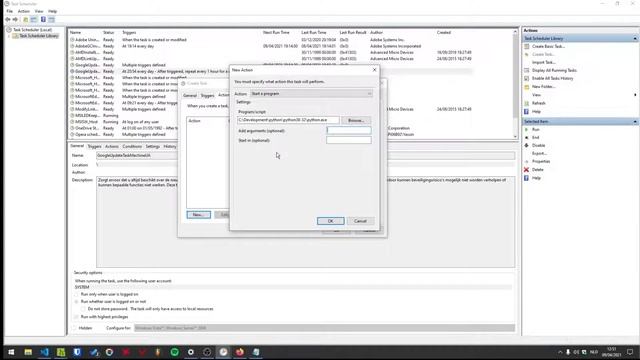Viewport: 640px width, 360px height.
Task: Click the Triggers column header
Action: tap(129, 32)
